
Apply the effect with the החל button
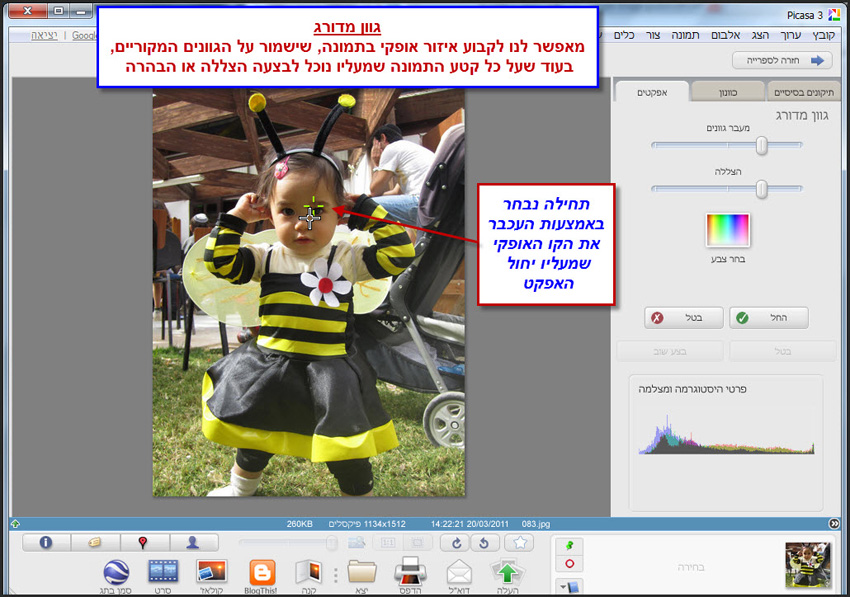pyautogui.click(x=769, y=318)
